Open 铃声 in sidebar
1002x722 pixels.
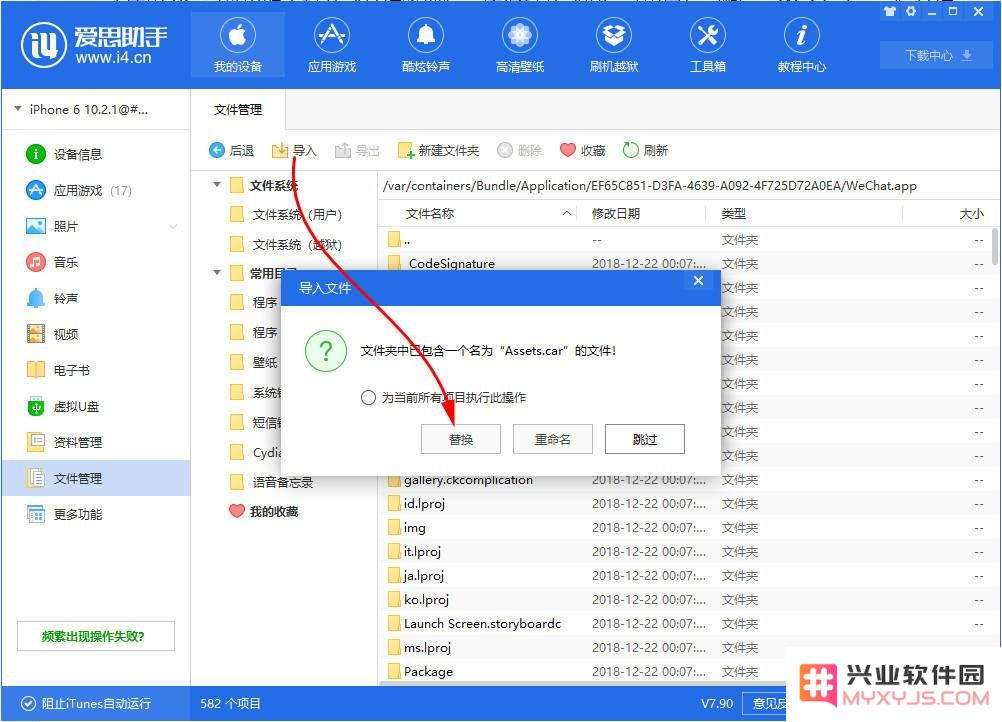tap(96, 298)
